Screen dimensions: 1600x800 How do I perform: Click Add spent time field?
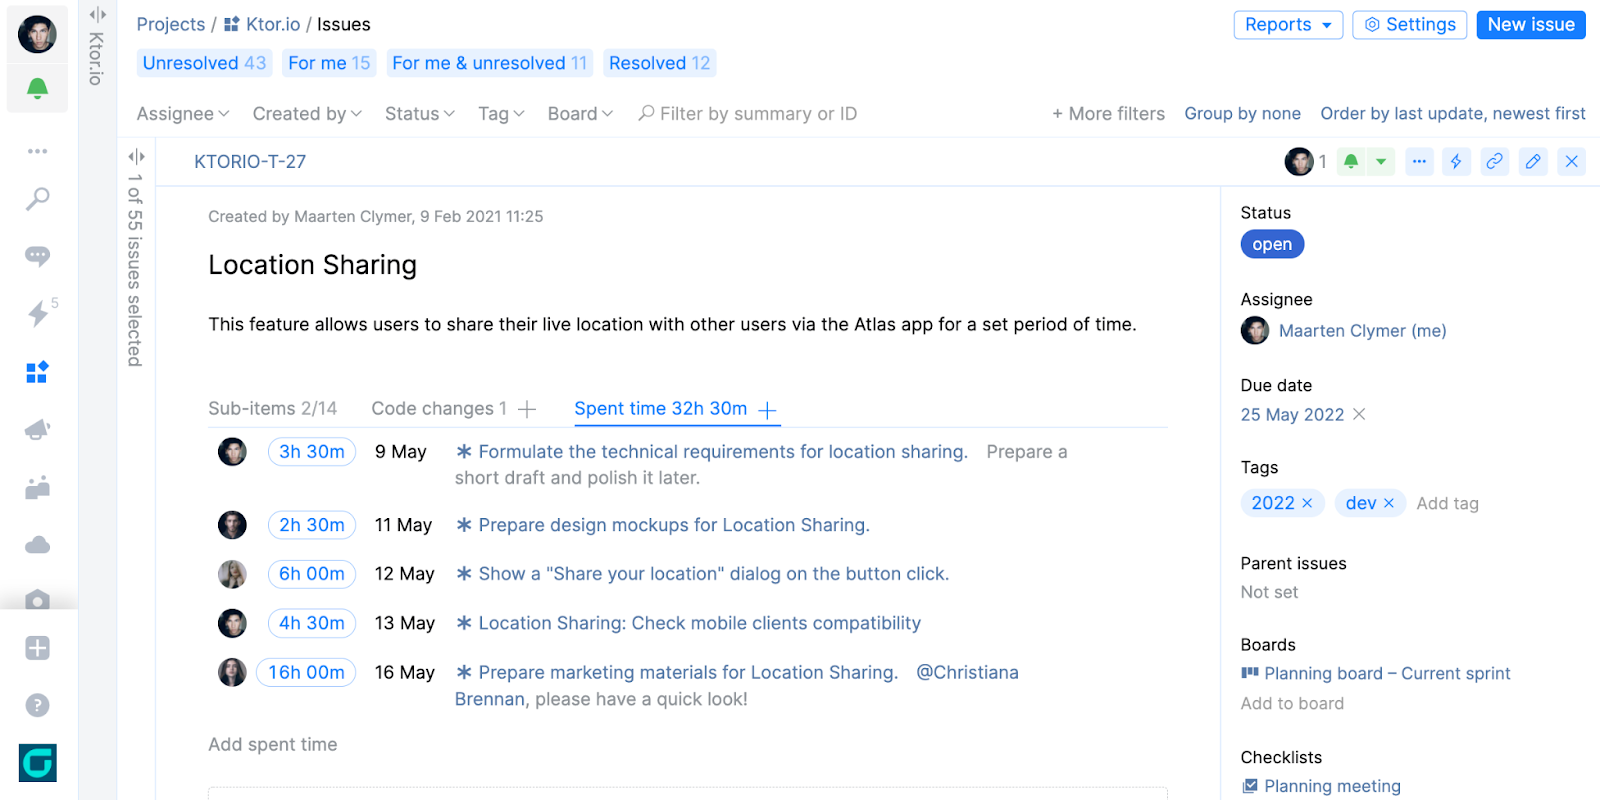point(273,744)
